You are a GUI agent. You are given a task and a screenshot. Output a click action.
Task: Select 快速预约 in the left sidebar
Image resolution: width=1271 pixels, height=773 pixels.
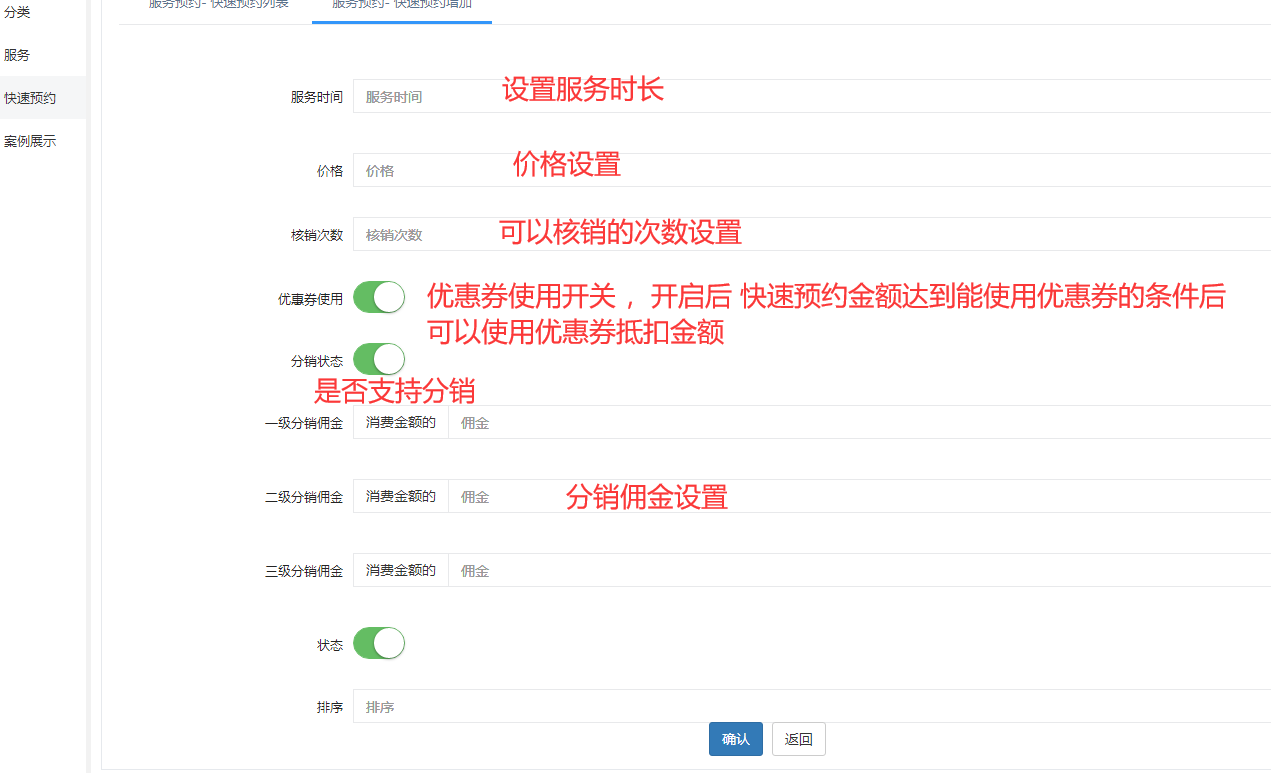[x=30, y=98]
